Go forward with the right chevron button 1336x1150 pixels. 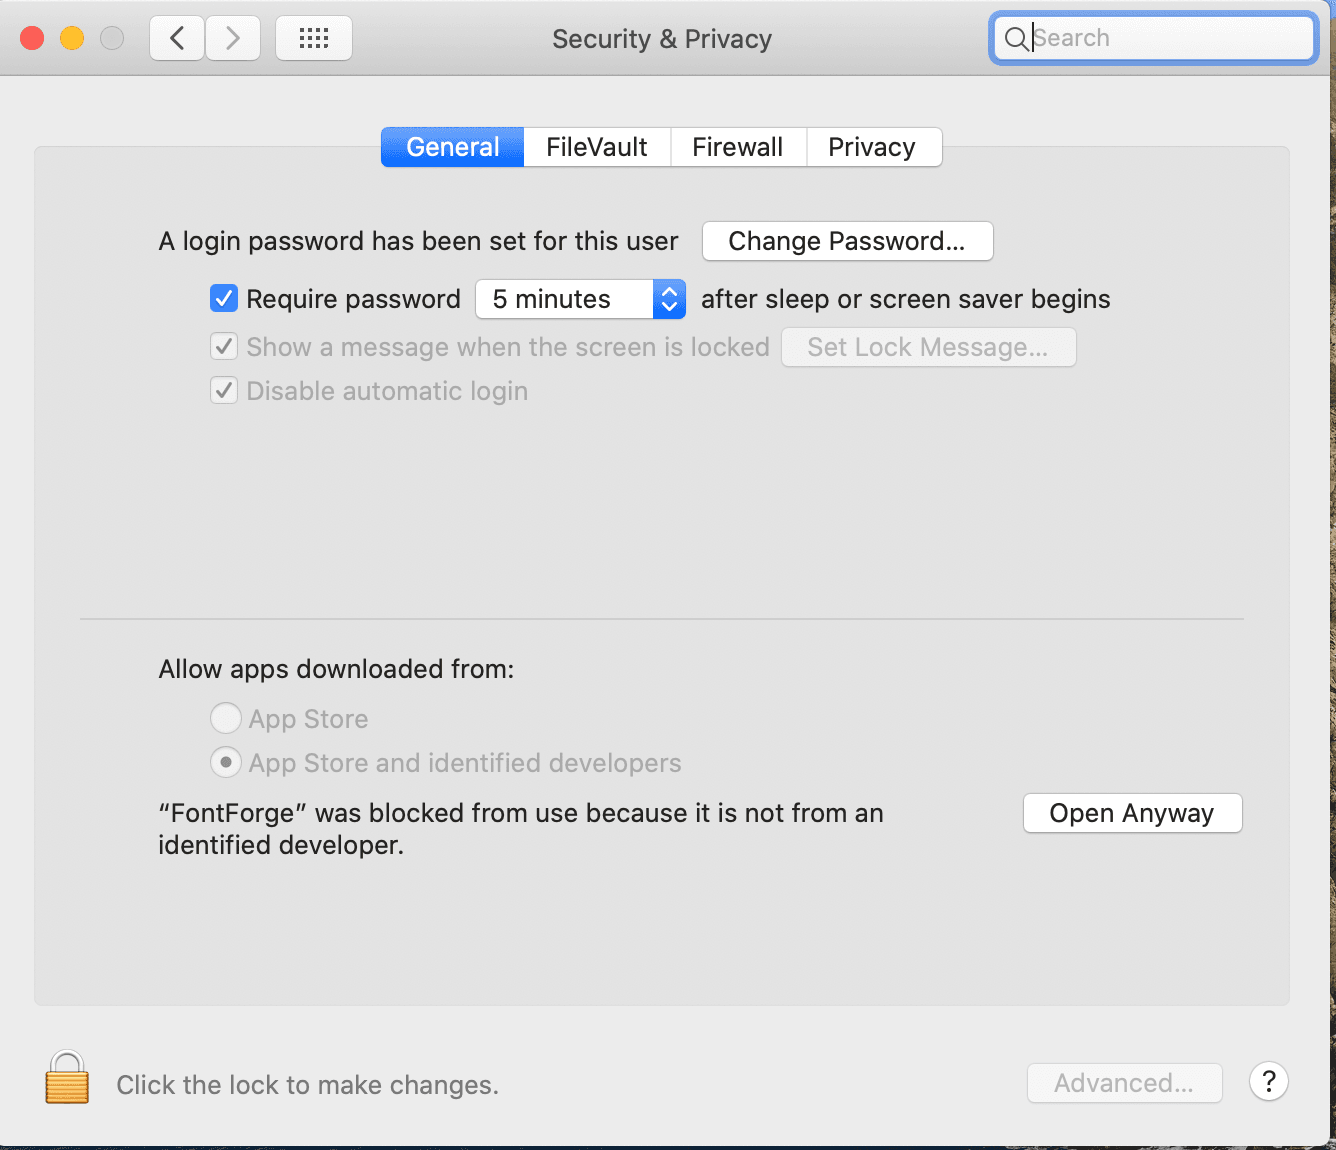tap(233, 38)
